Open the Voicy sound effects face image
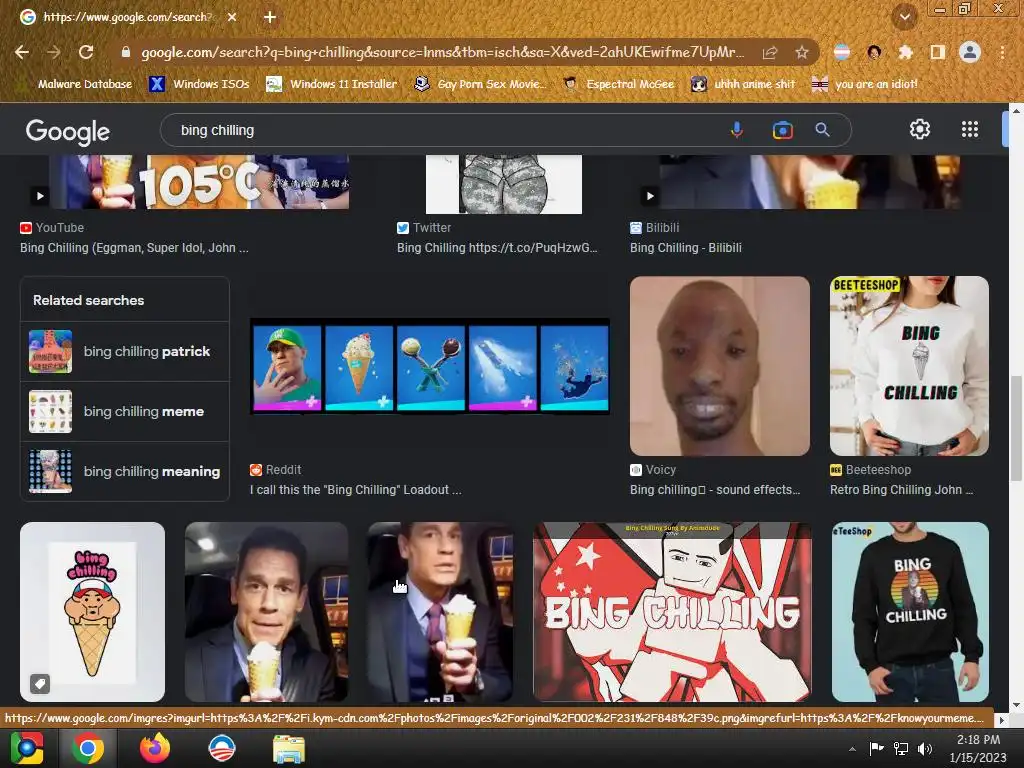 (x=720, y=366)
